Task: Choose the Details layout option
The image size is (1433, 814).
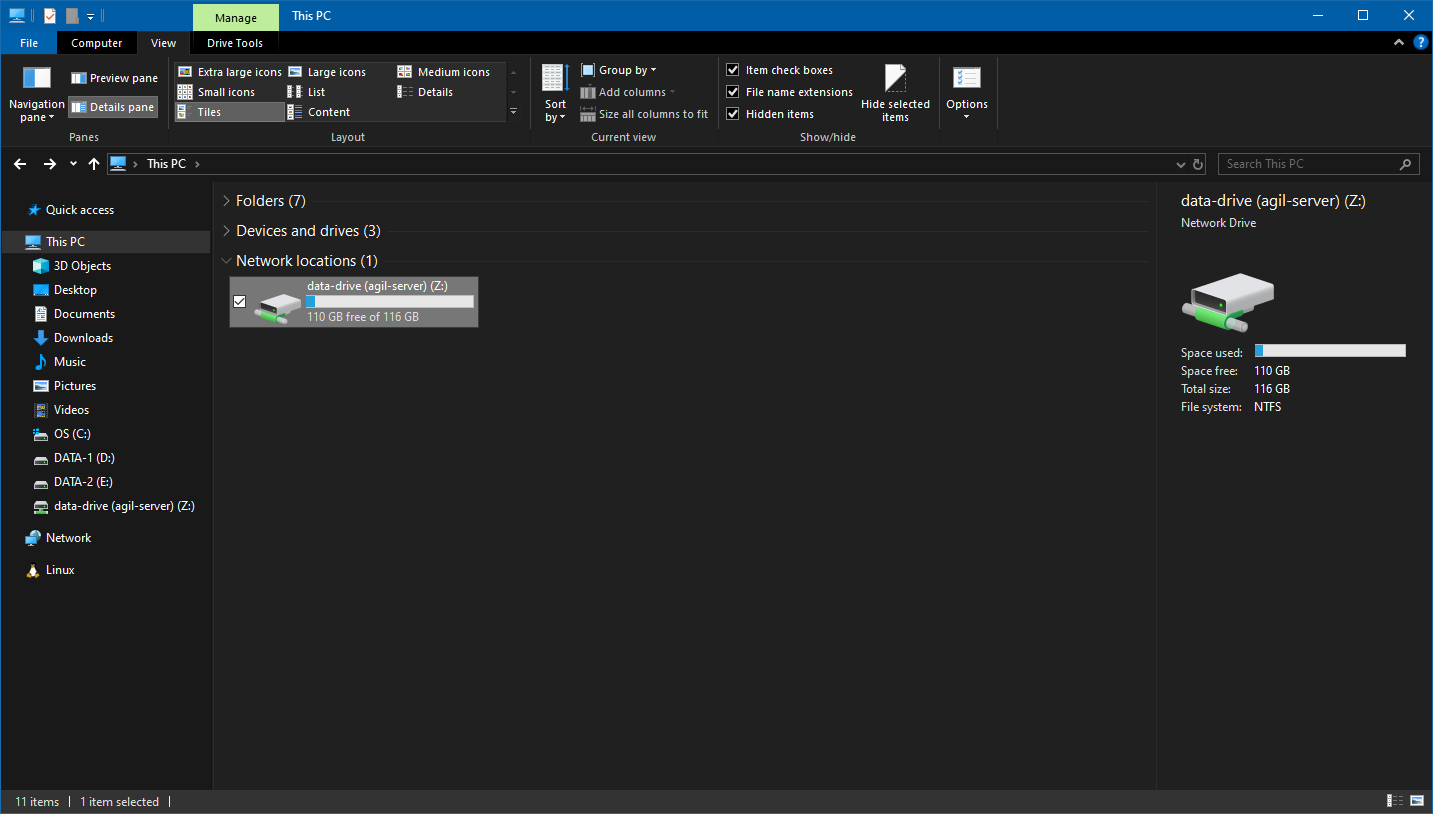Action: [426, 92]
